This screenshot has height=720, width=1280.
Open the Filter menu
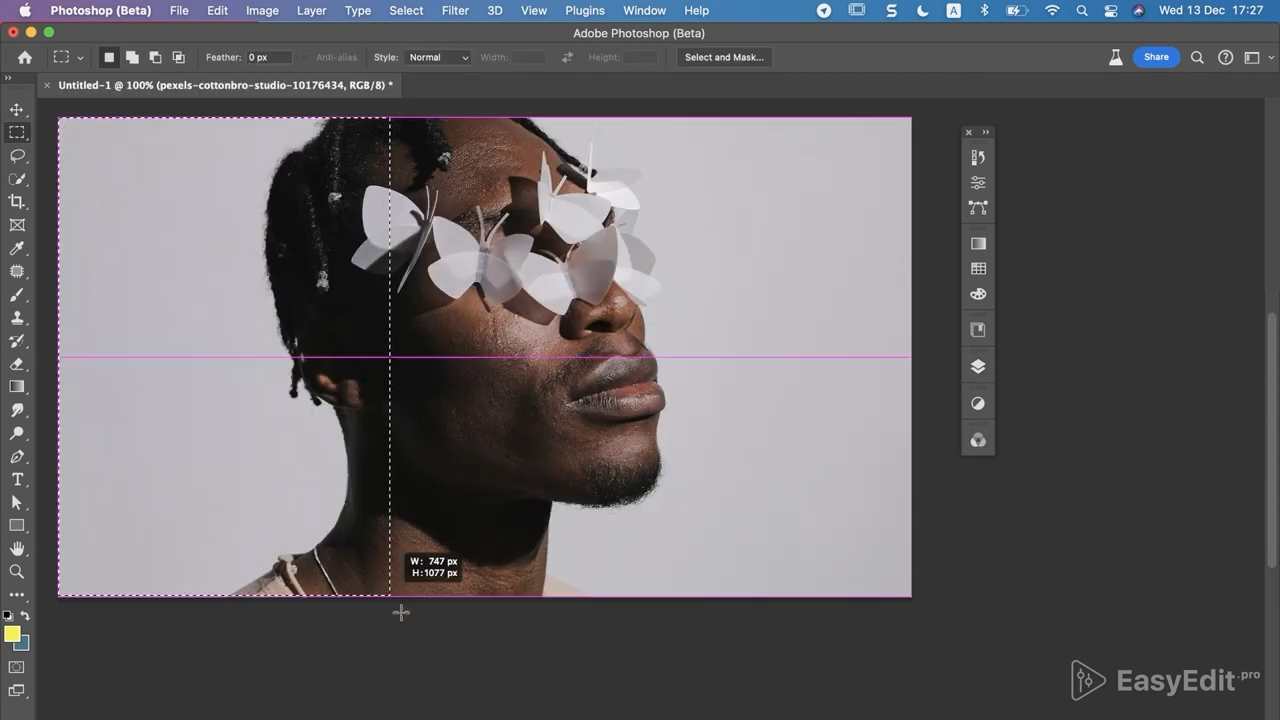coord(455,11)
